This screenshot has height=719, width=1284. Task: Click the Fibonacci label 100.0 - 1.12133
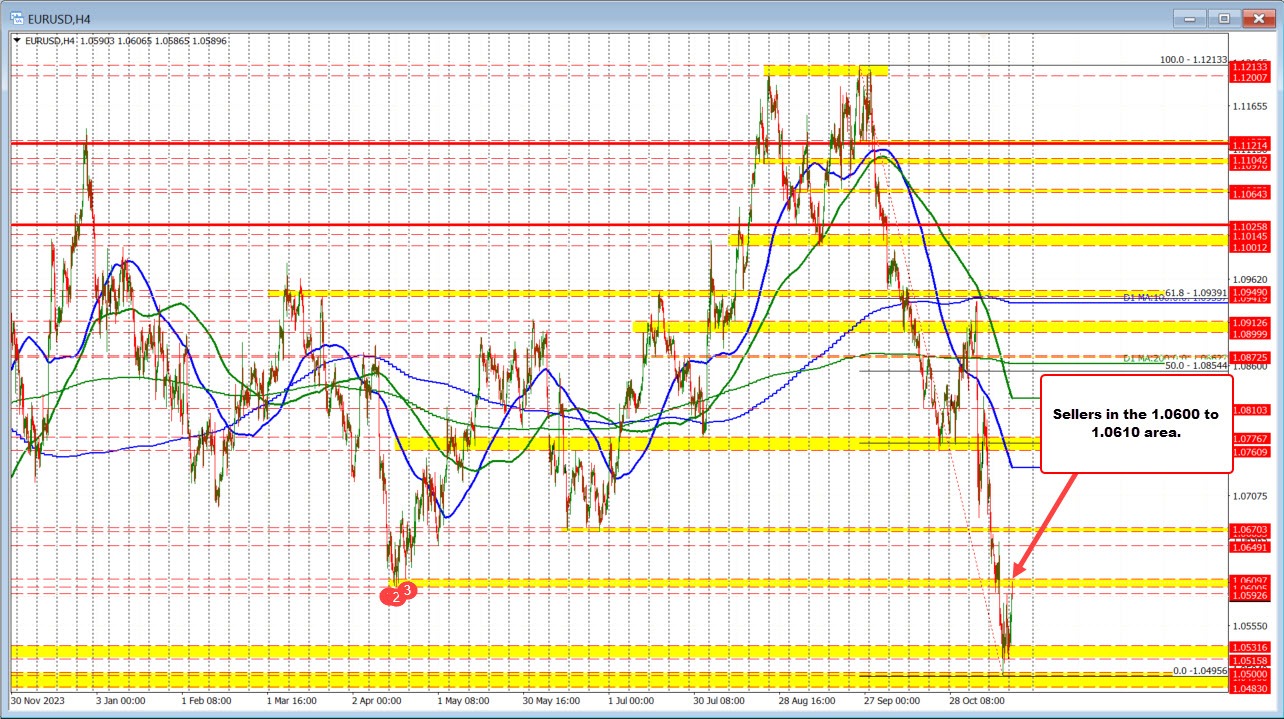[1193, 60]
